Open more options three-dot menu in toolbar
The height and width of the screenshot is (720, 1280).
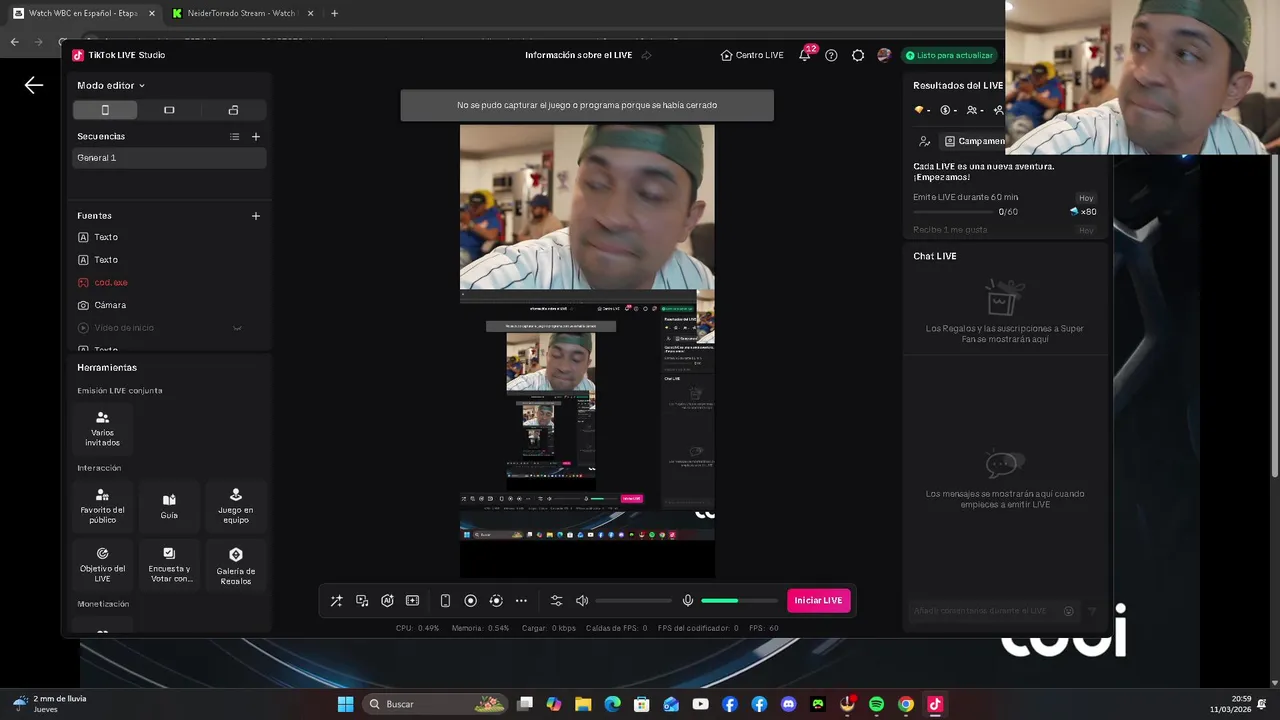521,601
